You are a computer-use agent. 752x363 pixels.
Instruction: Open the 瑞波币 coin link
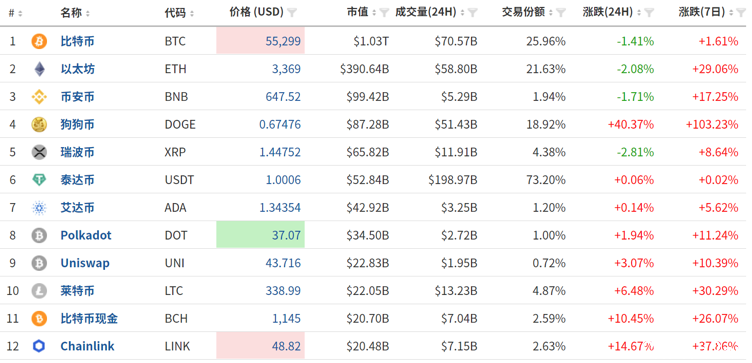77,152
